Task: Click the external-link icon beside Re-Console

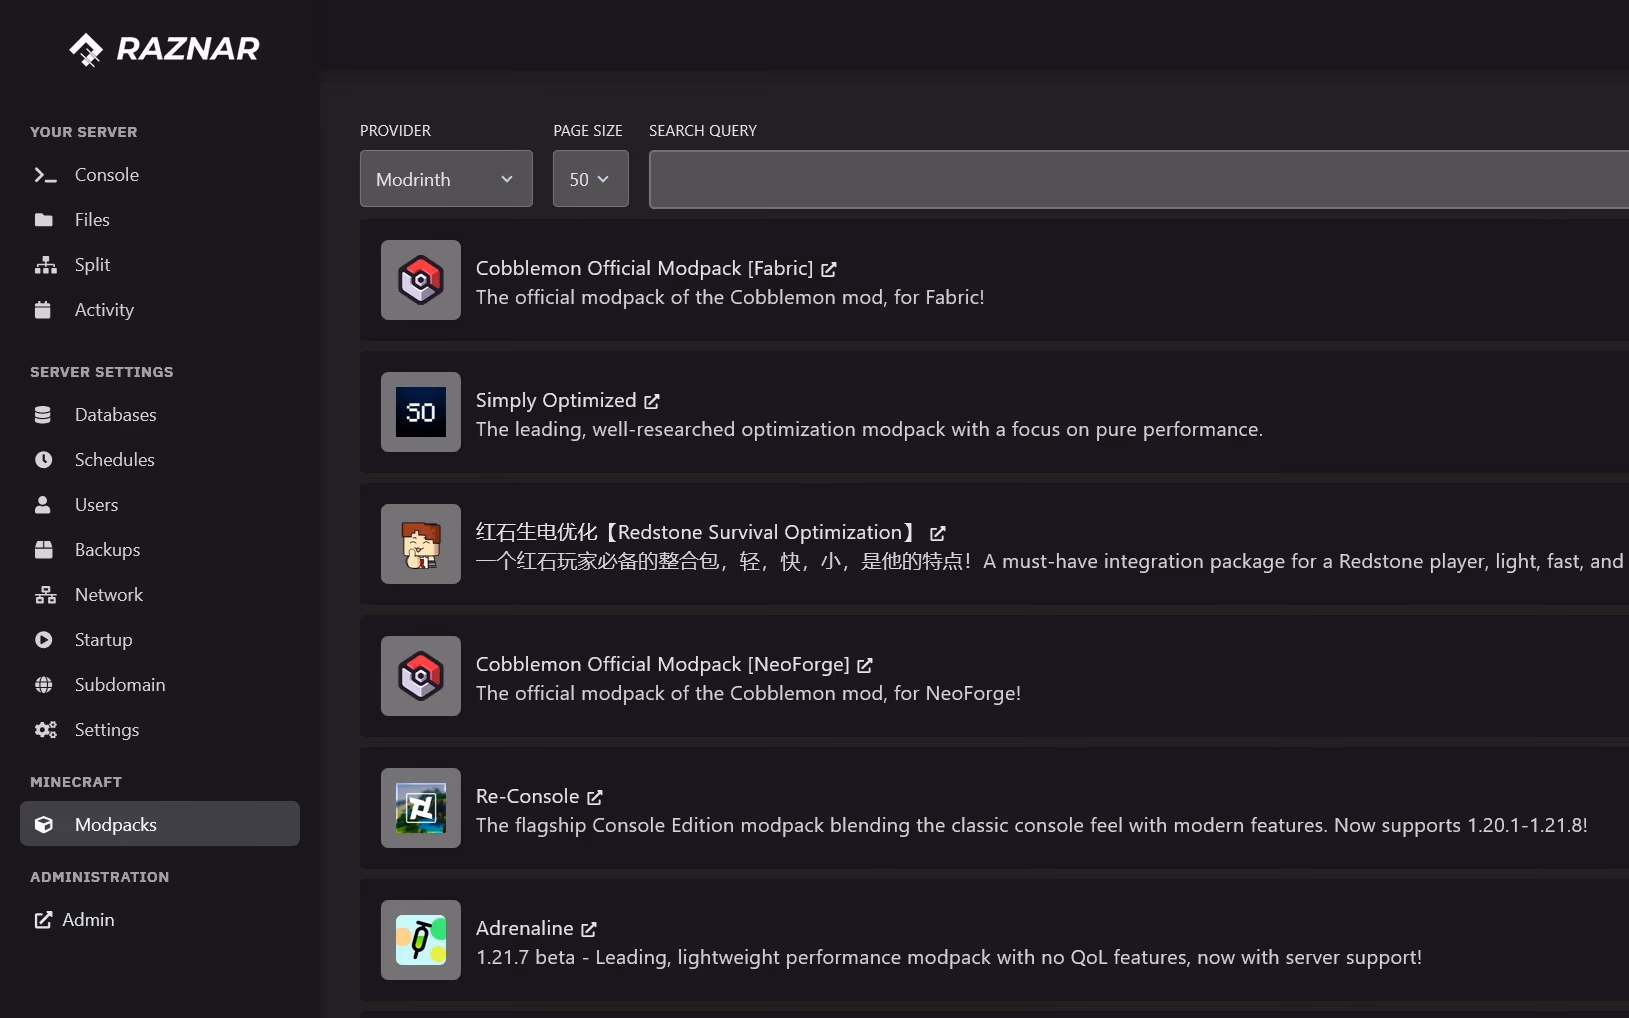Action: pos(595,797)
